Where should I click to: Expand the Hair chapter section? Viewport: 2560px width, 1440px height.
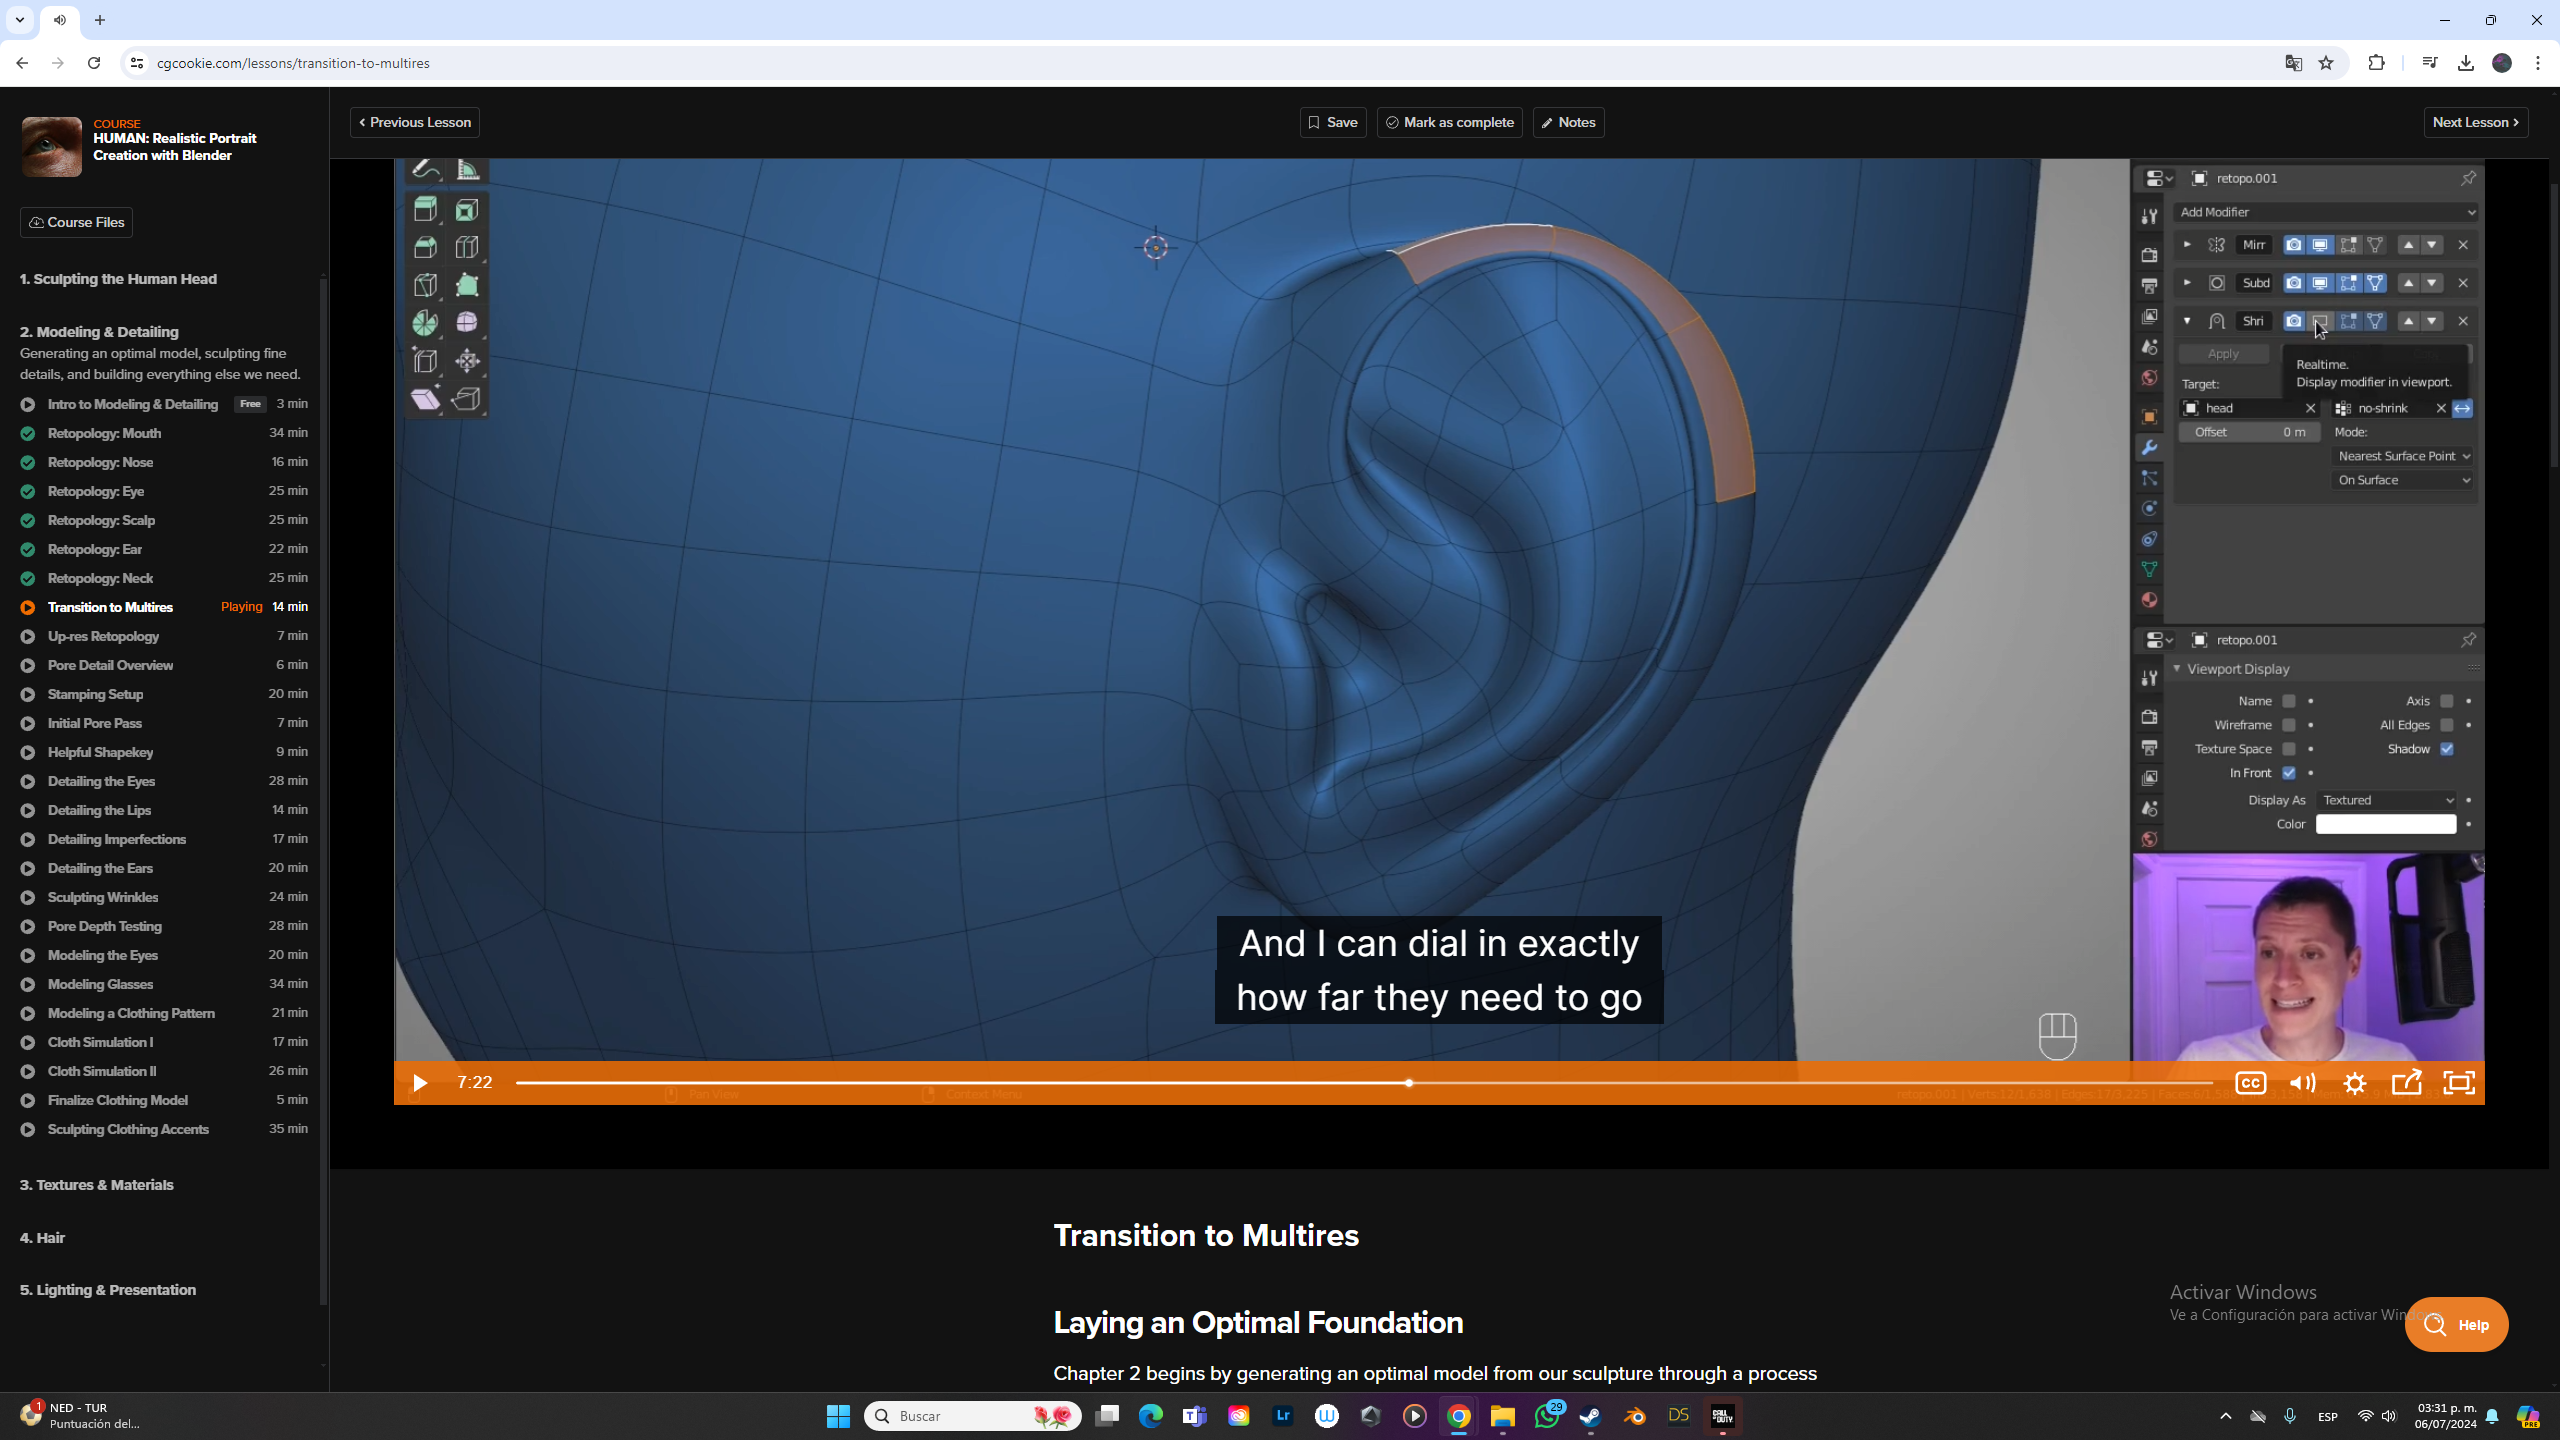pos(42,1238)
